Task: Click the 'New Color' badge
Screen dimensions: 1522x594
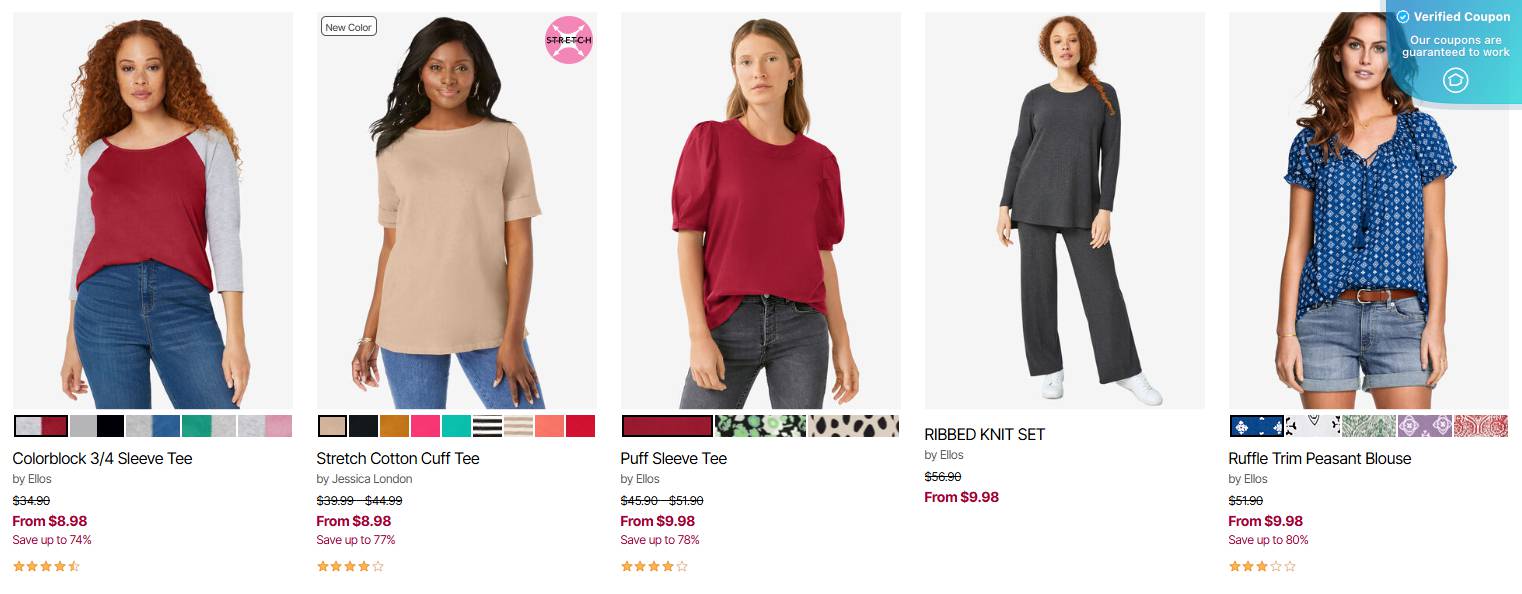Action: click(348, 26)
